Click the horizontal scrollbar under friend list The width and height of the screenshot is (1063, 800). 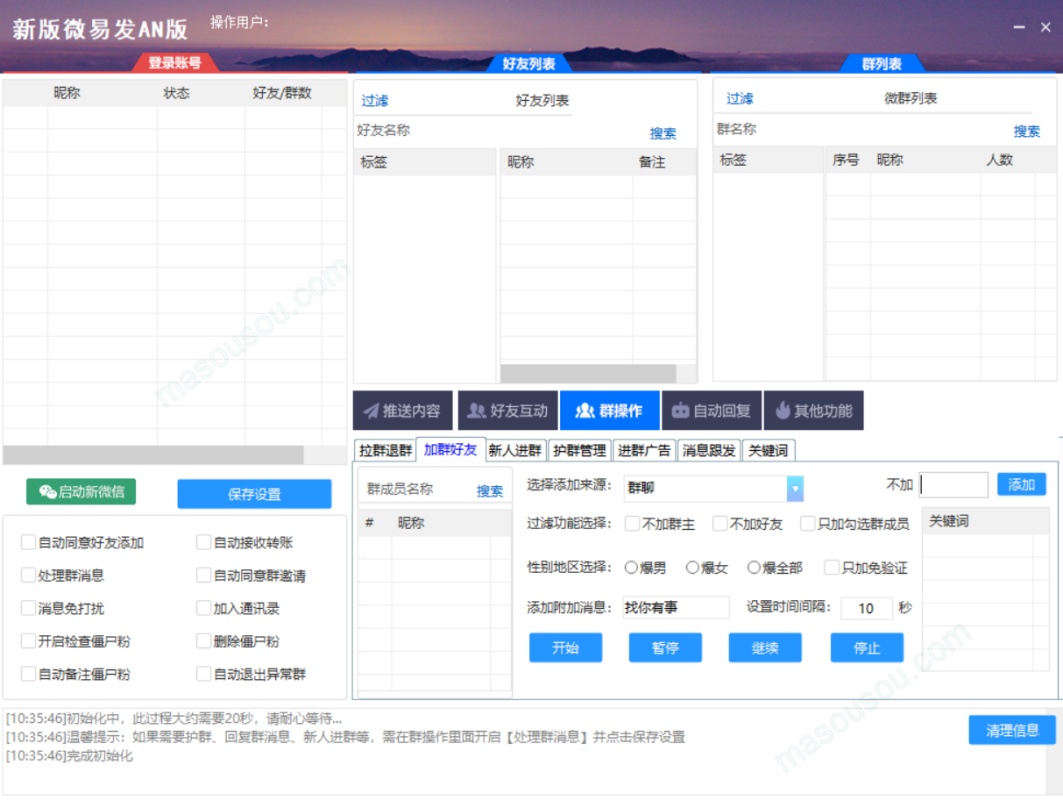coord(588,374)
